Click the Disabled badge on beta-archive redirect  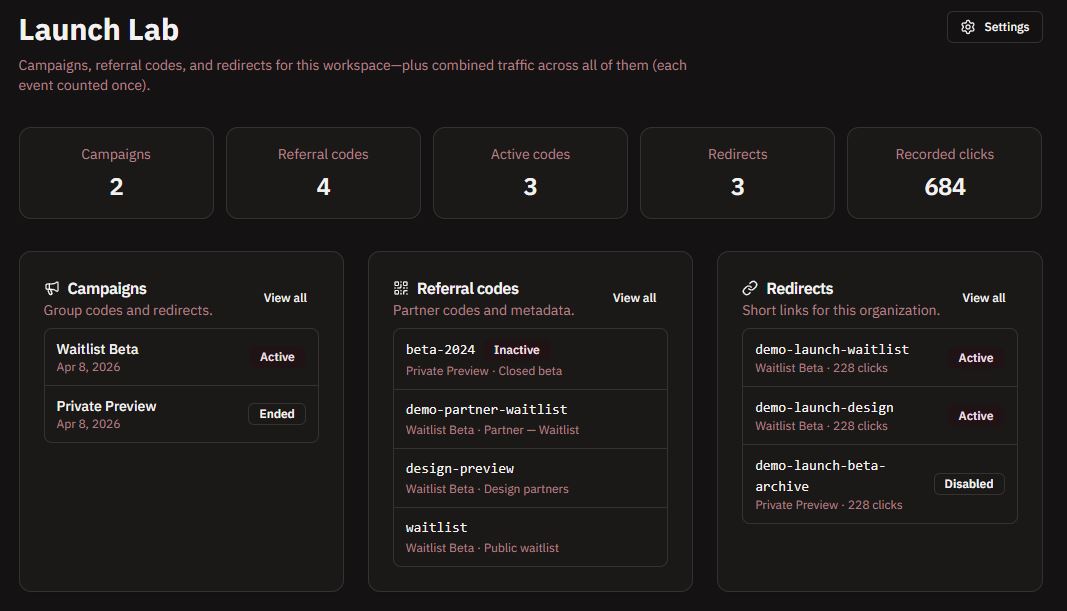(x=968, y=484)
